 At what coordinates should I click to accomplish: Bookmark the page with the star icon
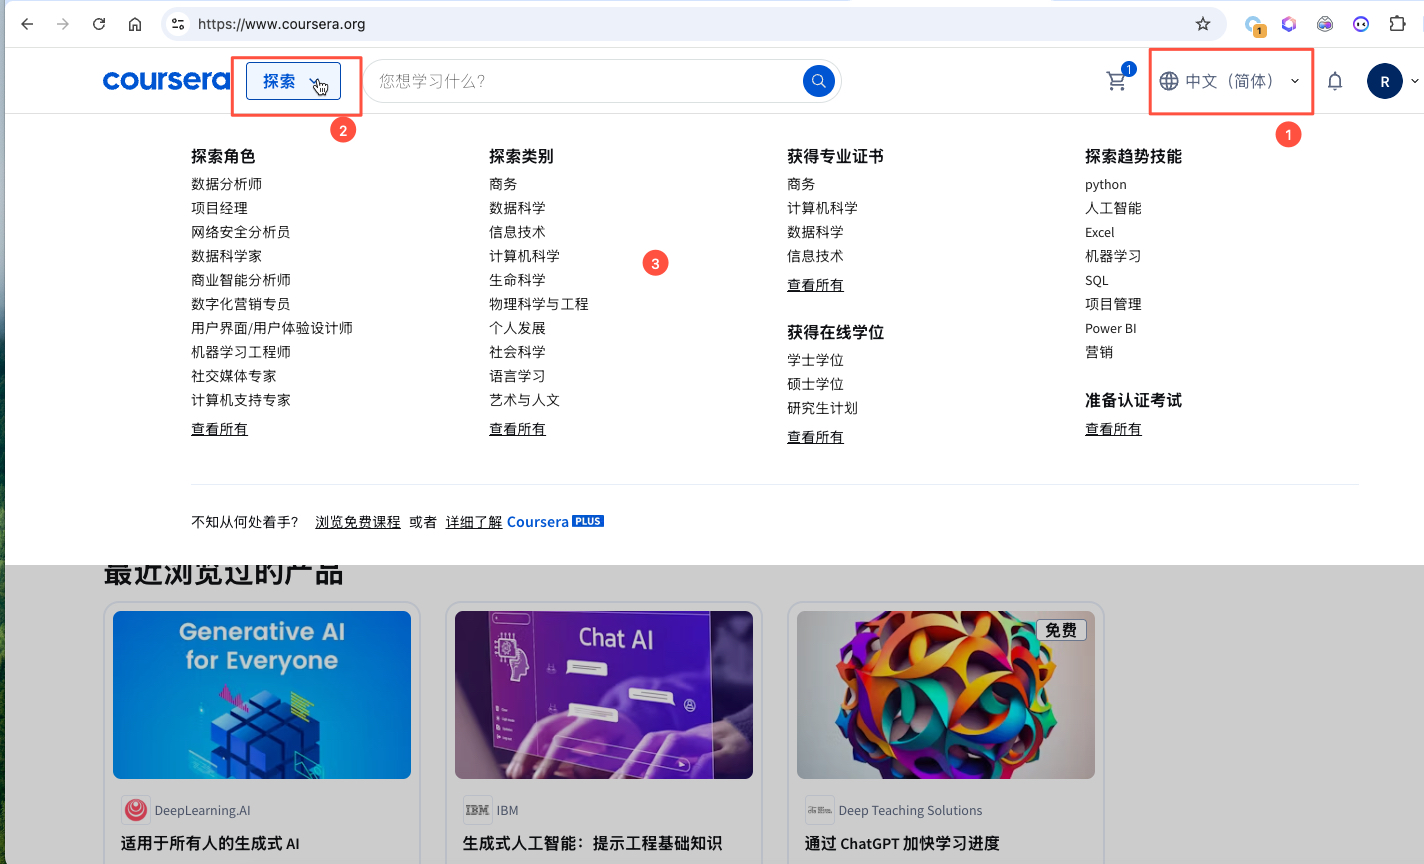[1203, 23]
